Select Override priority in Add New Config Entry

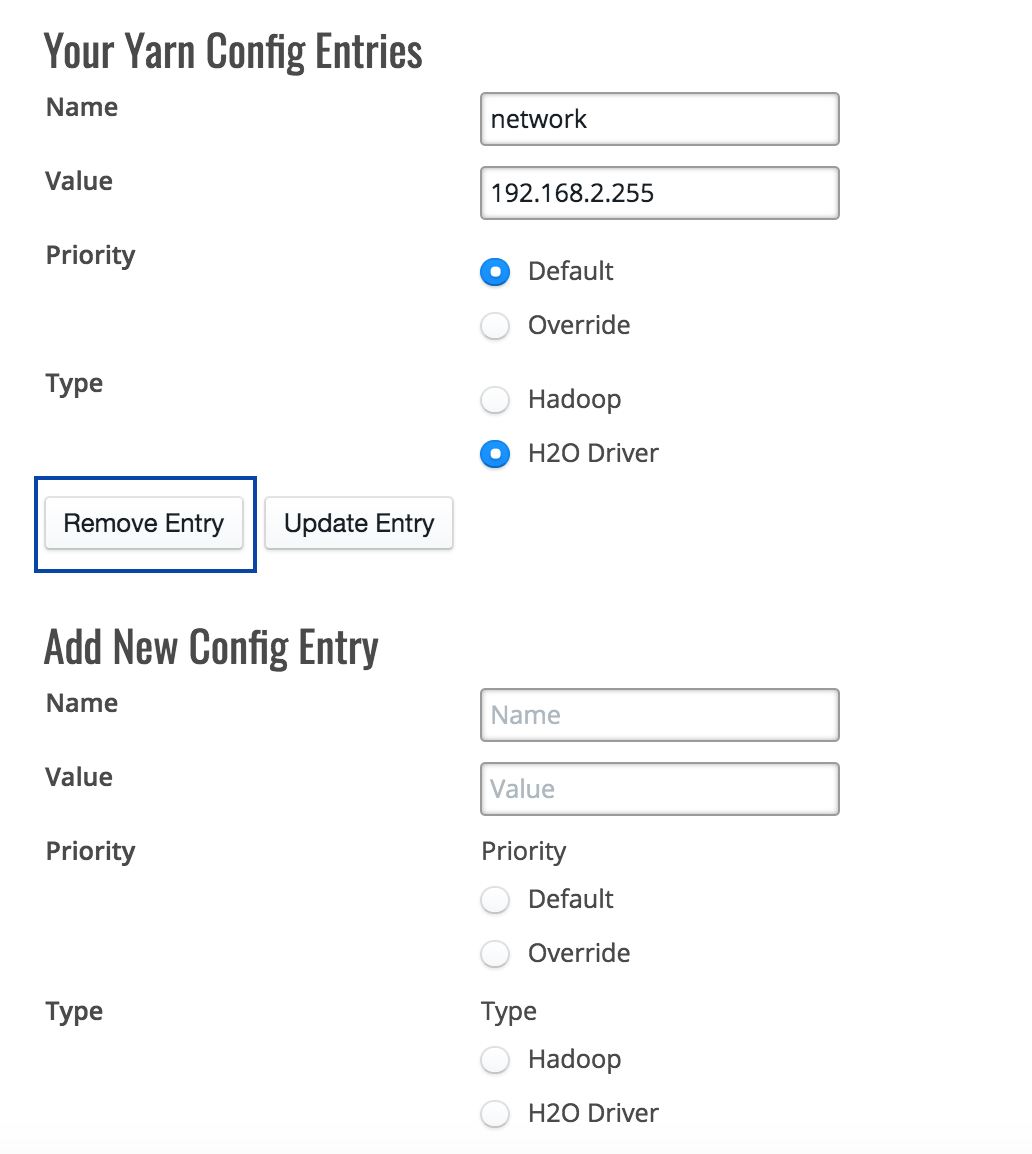(495, 954)
